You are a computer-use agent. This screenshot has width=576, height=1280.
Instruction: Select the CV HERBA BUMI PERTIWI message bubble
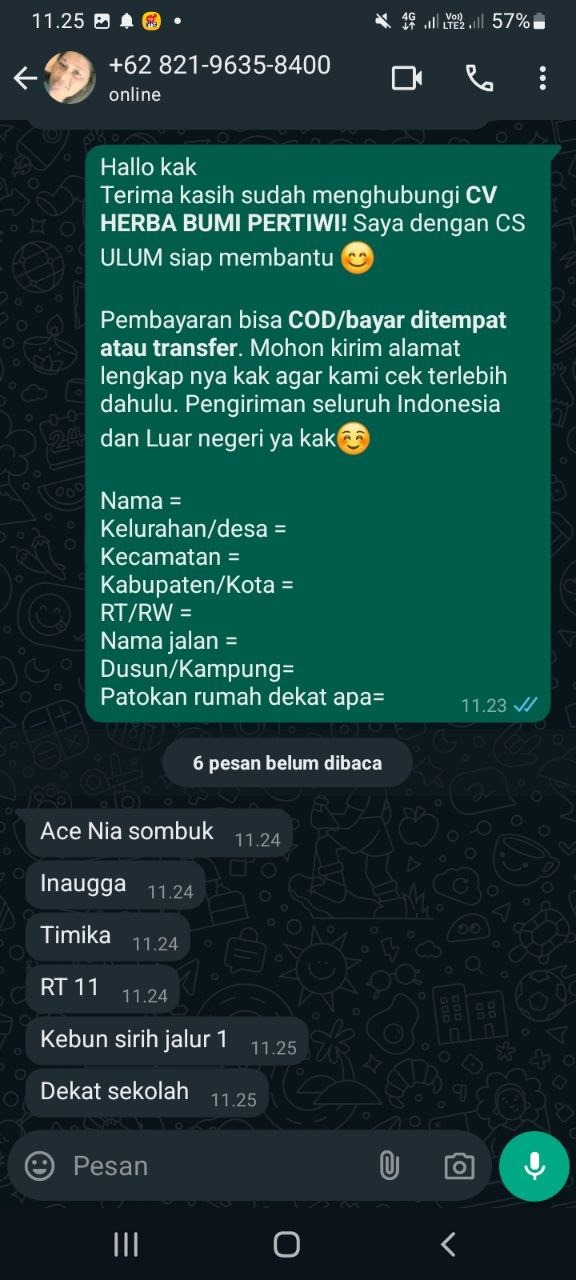(x=318, y=433)
